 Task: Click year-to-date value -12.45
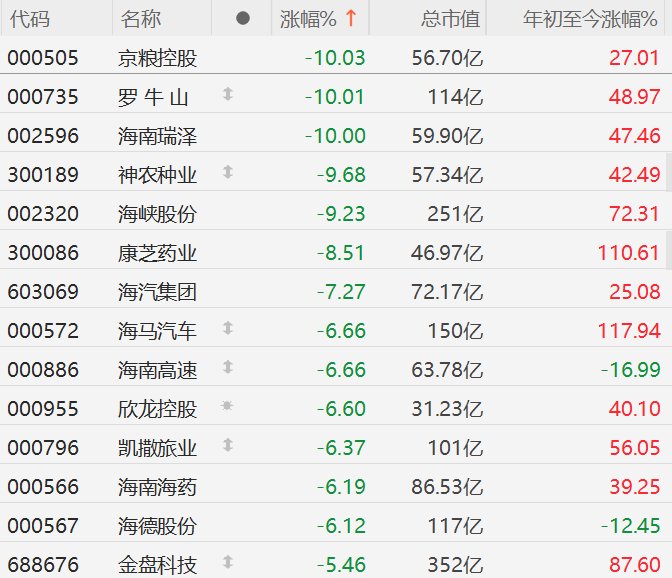(630, 526)
